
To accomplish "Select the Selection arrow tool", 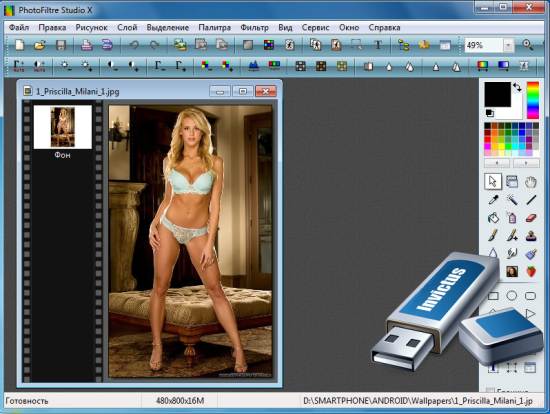I will pos(493,181).
